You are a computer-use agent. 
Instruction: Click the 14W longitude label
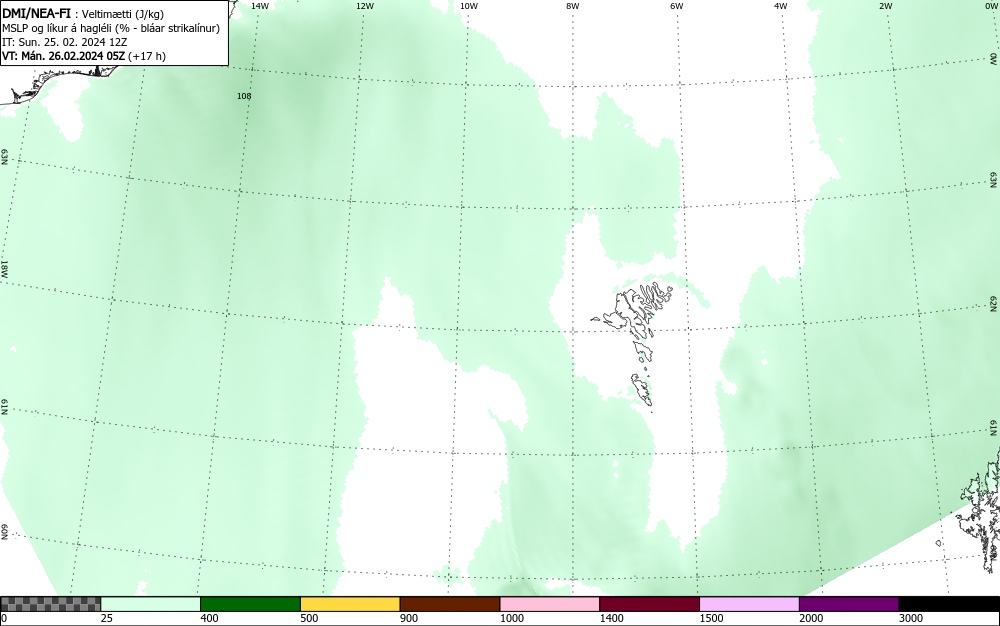(259, 6)
